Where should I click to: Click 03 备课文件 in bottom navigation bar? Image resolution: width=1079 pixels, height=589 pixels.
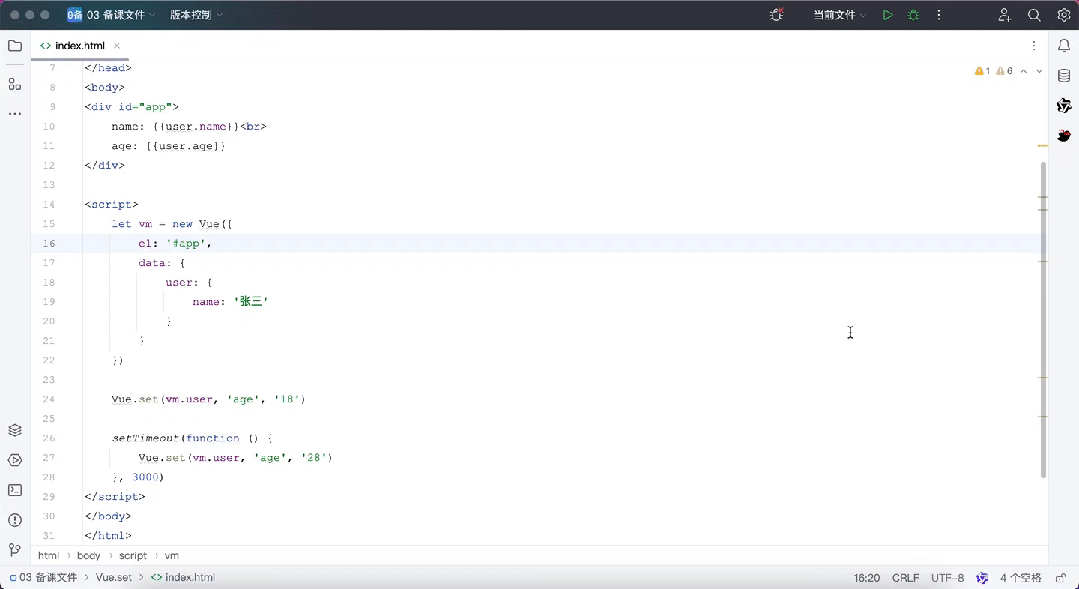pos(43,578)
